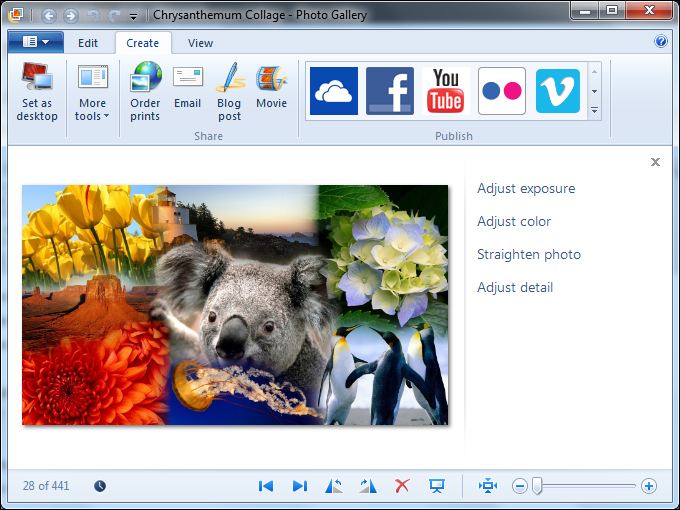Open Straighten photo settings
Image resolution: width=680 pixels, height=510 pixels.
click(529, 255)
